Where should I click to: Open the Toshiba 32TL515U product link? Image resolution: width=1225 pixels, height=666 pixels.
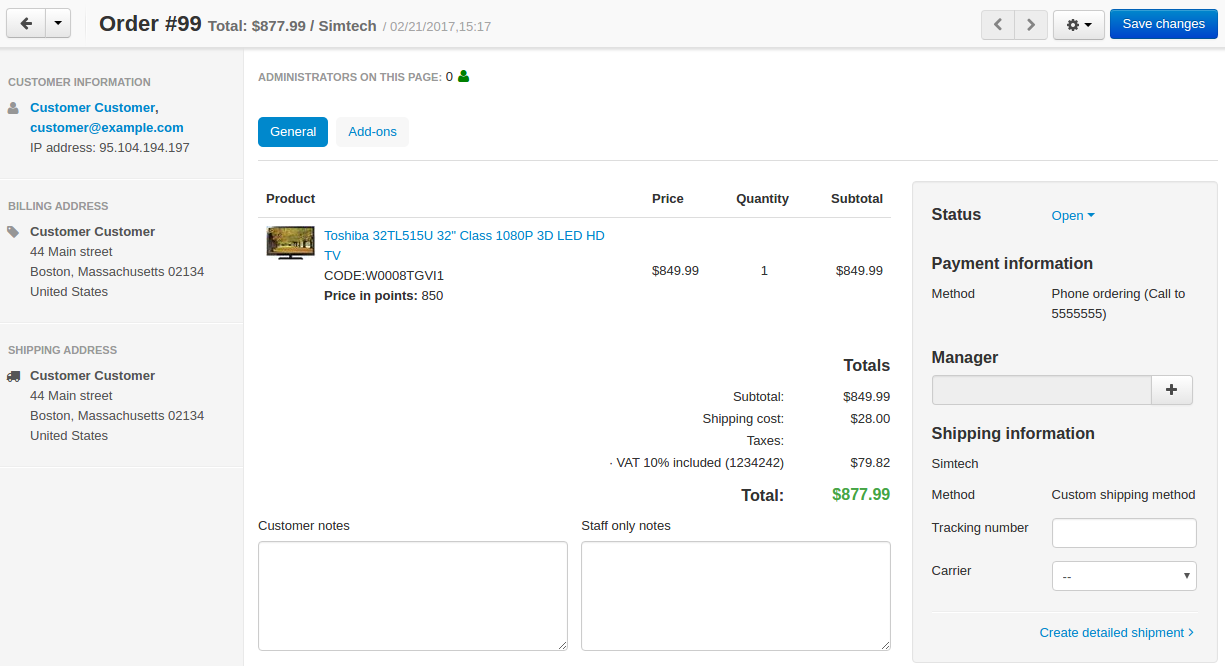464,245
